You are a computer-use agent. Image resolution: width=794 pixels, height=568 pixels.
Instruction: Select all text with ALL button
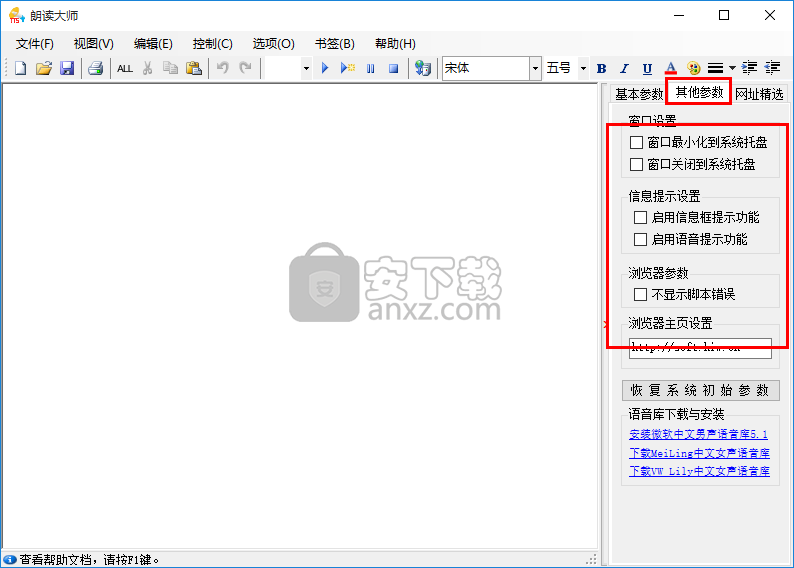coord(125,68)
